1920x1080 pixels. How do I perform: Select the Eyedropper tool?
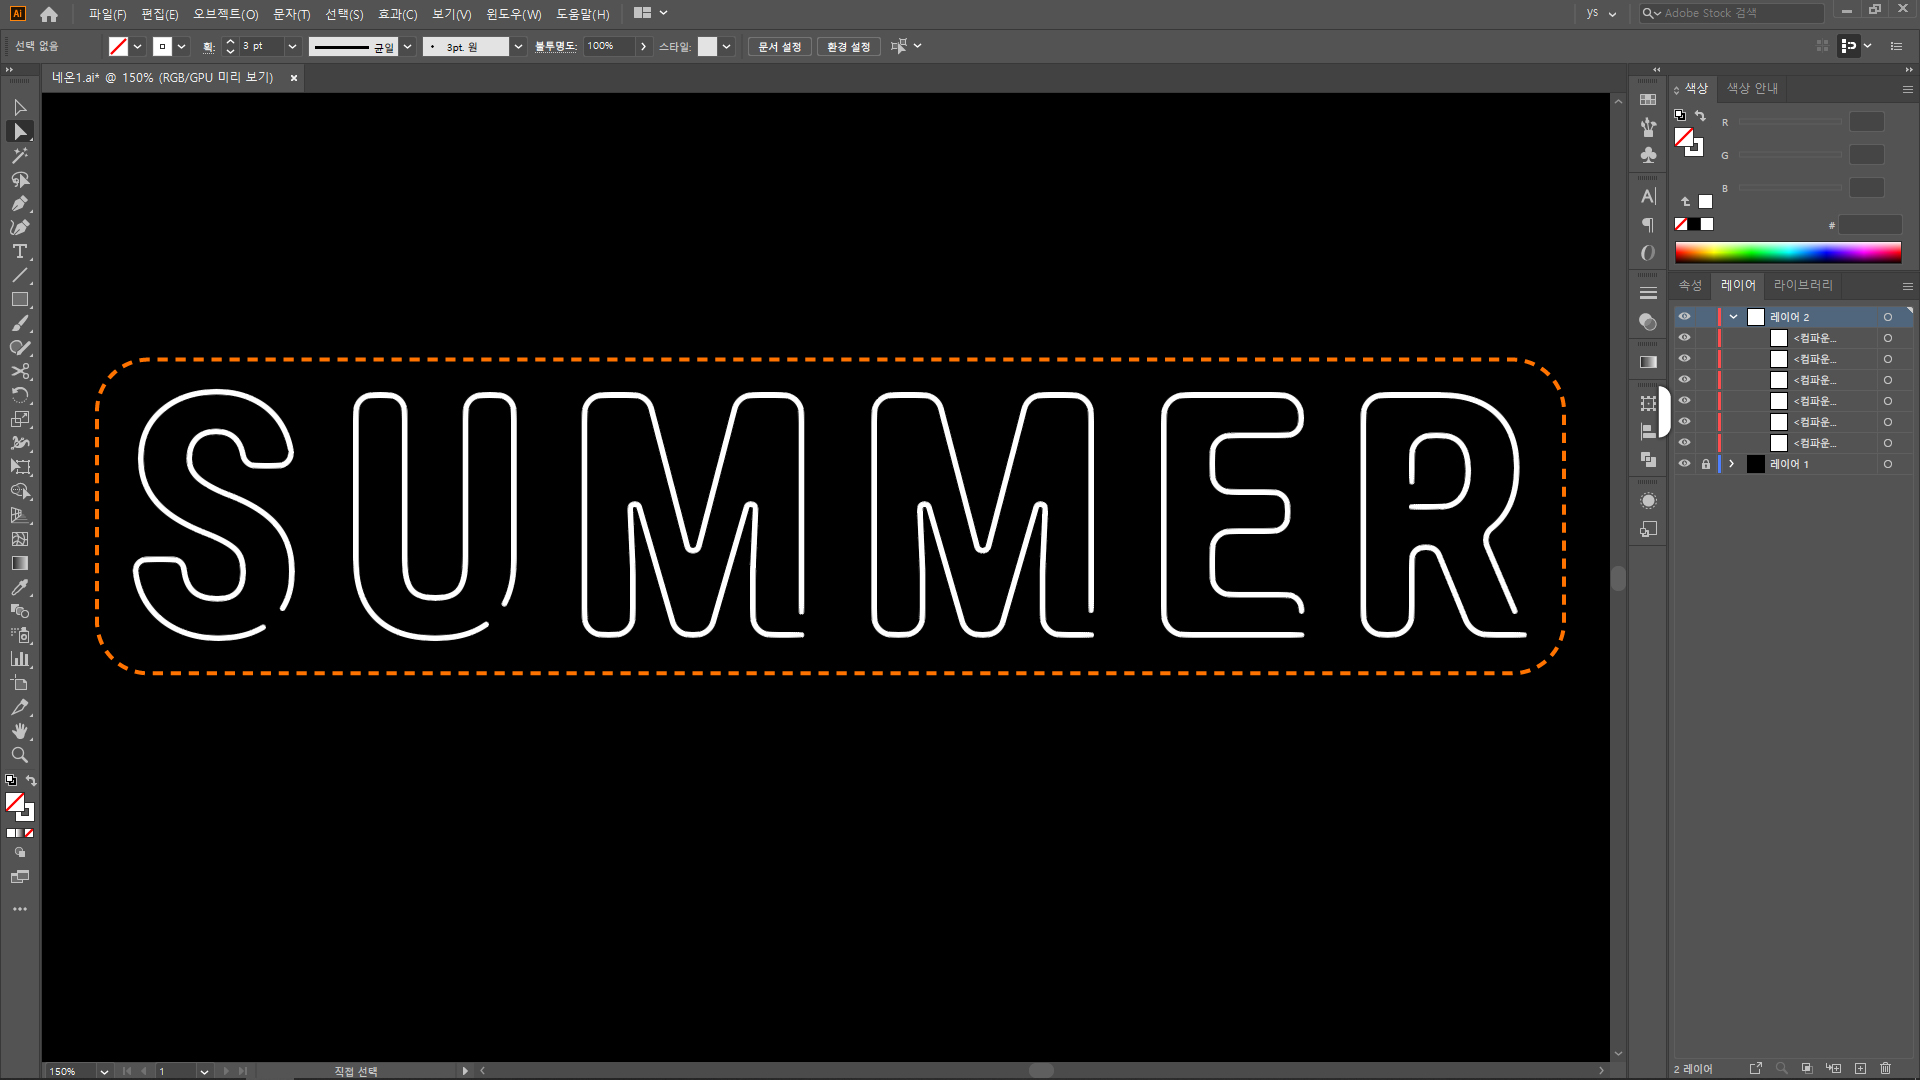coord(19,588)
